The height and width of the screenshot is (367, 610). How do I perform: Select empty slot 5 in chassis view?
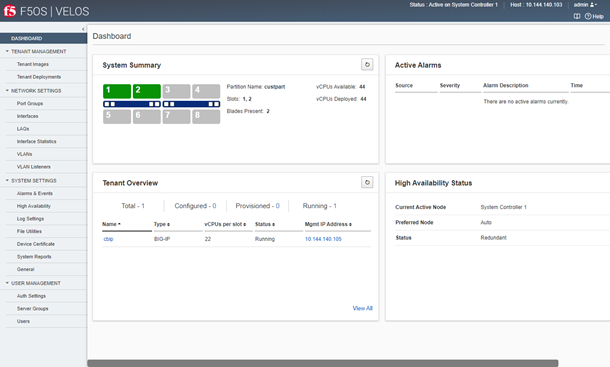point(117,116)
